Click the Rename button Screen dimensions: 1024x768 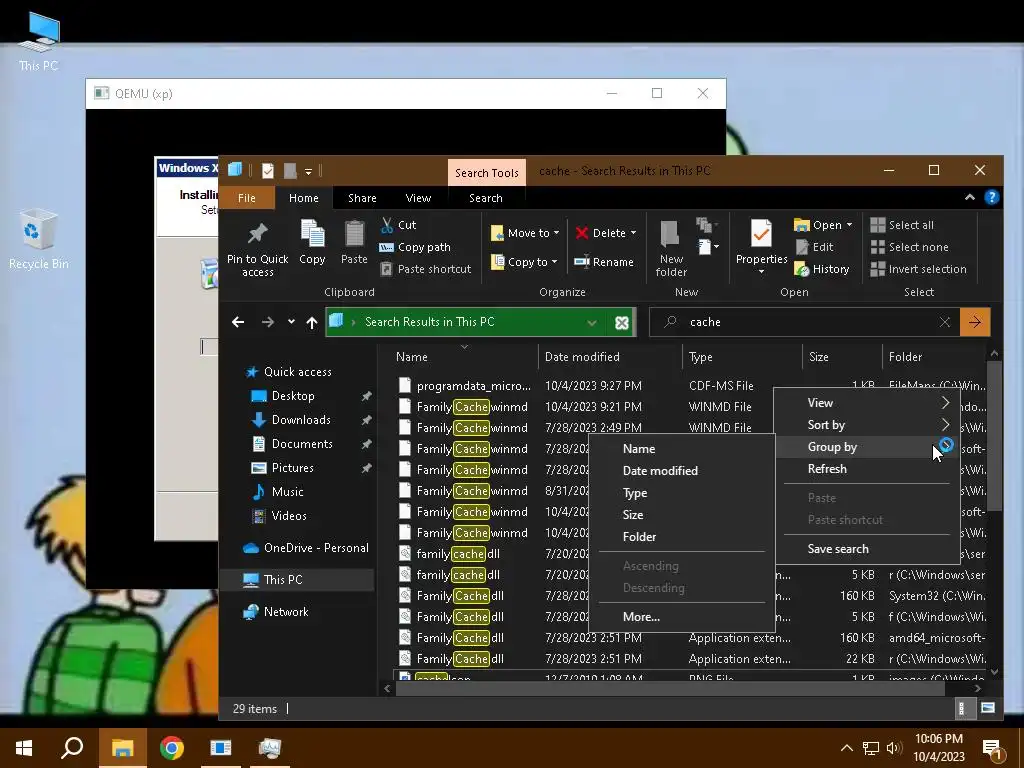click(x=604, y=262)
